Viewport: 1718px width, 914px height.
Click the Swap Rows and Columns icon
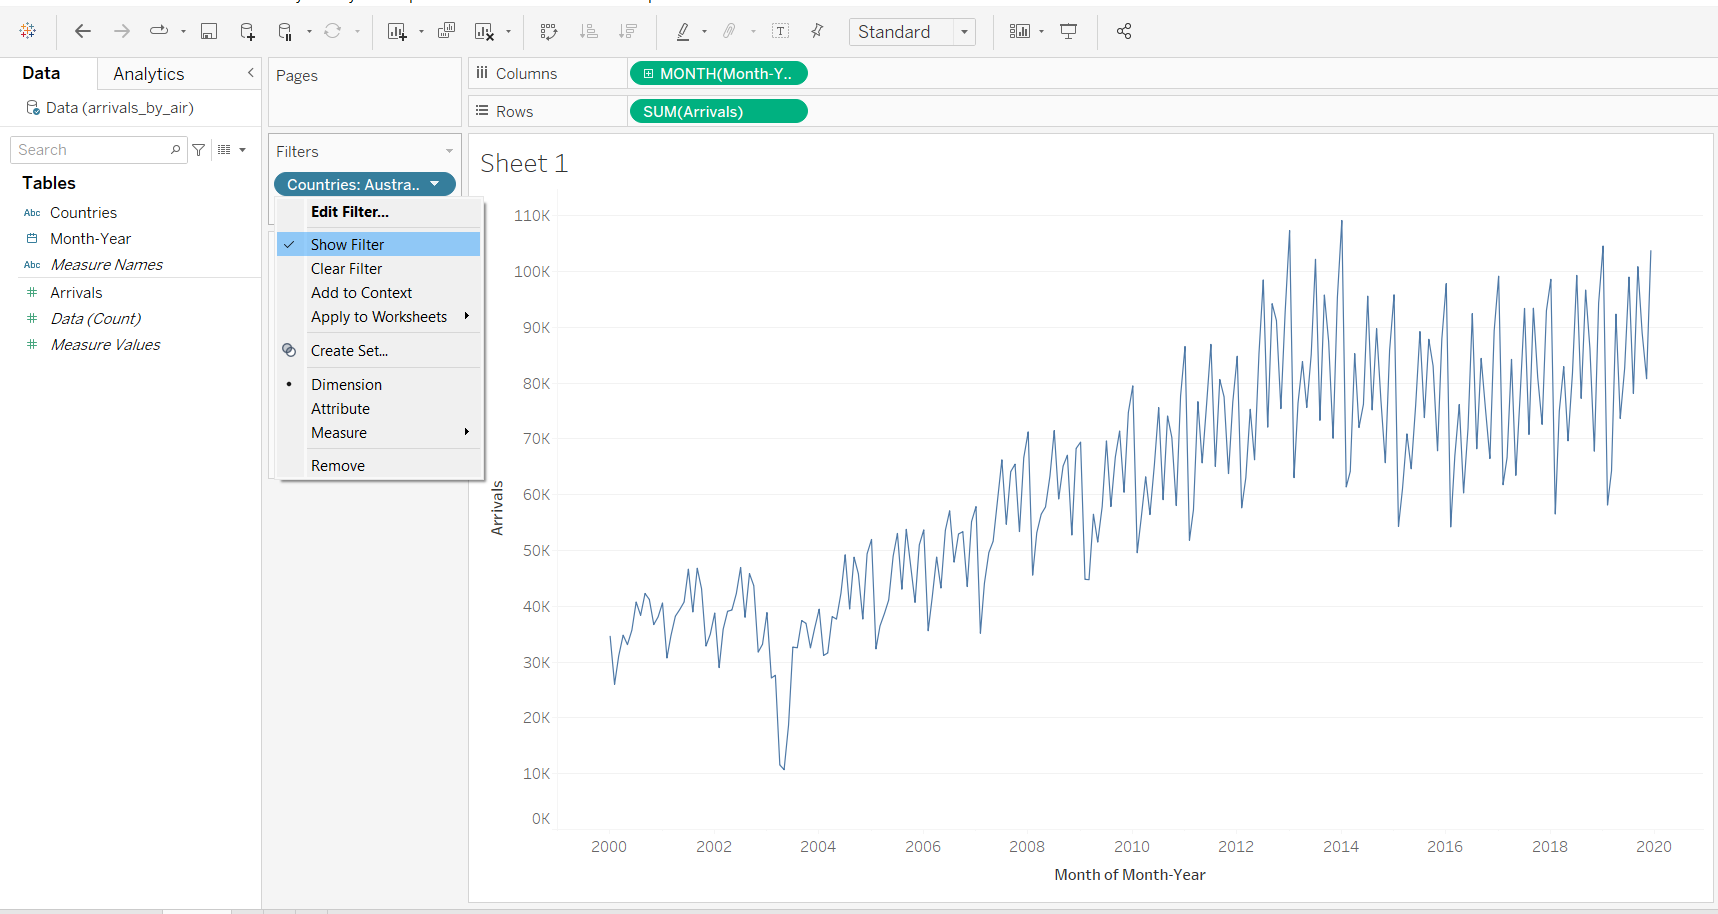pos(549,32)
